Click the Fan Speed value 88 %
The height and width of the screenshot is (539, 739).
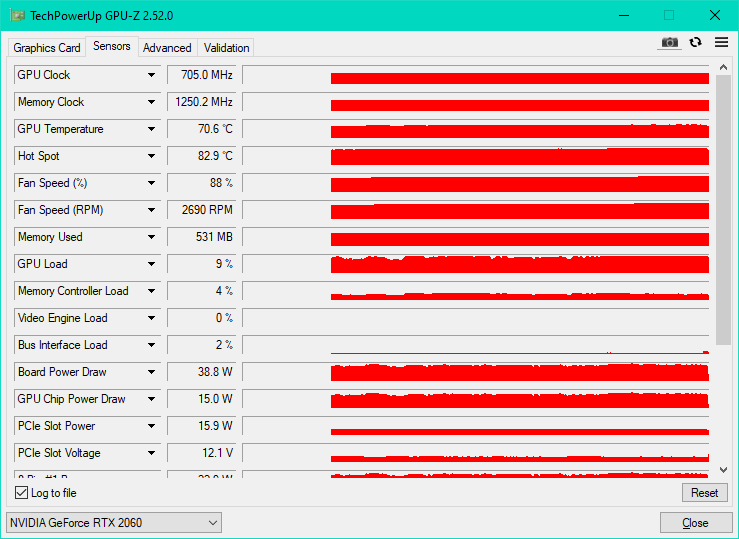201,183
